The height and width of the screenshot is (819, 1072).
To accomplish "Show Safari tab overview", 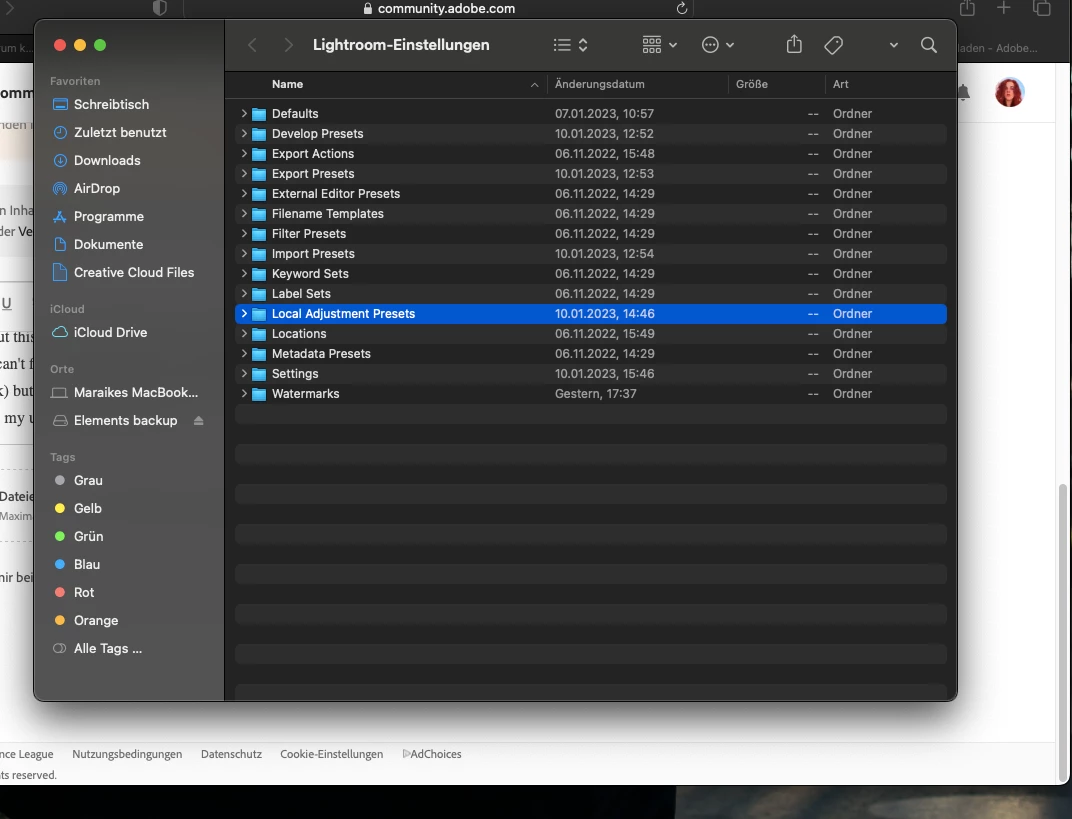I will [x=1041, y=8].
